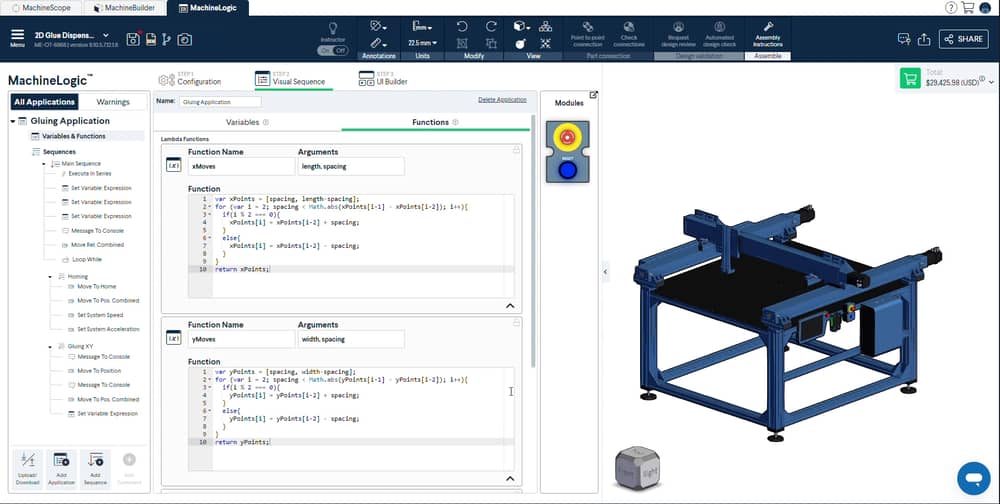1000x504 pixels.
Task: Collapse the Gluing XY sequence node
Action: [50, 346]
